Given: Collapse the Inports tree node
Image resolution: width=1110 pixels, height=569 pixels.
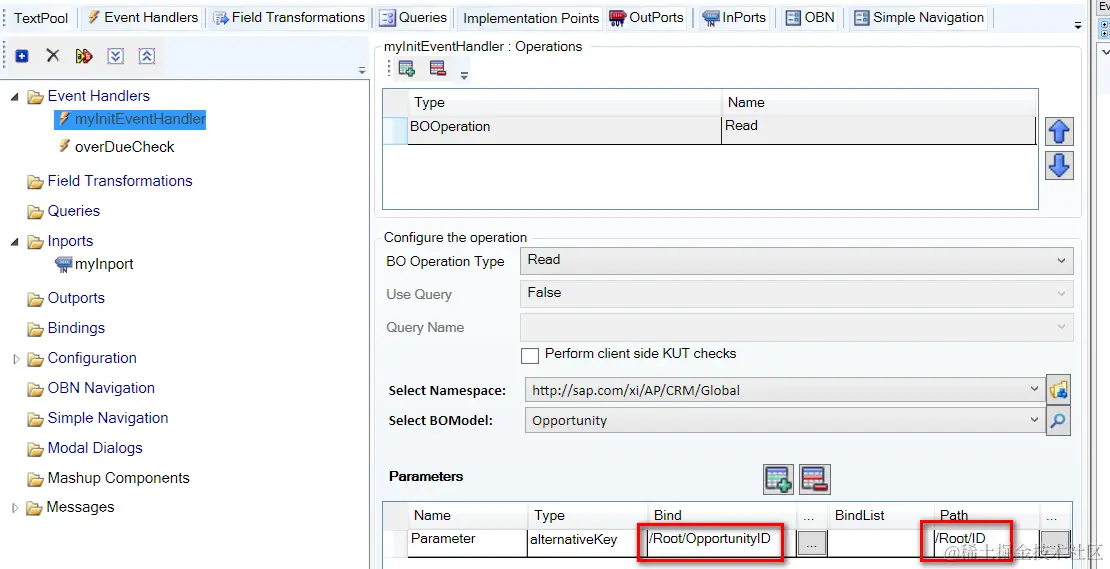Looking at the screenshot, I should pyautogui.click(x=16, y=242).
